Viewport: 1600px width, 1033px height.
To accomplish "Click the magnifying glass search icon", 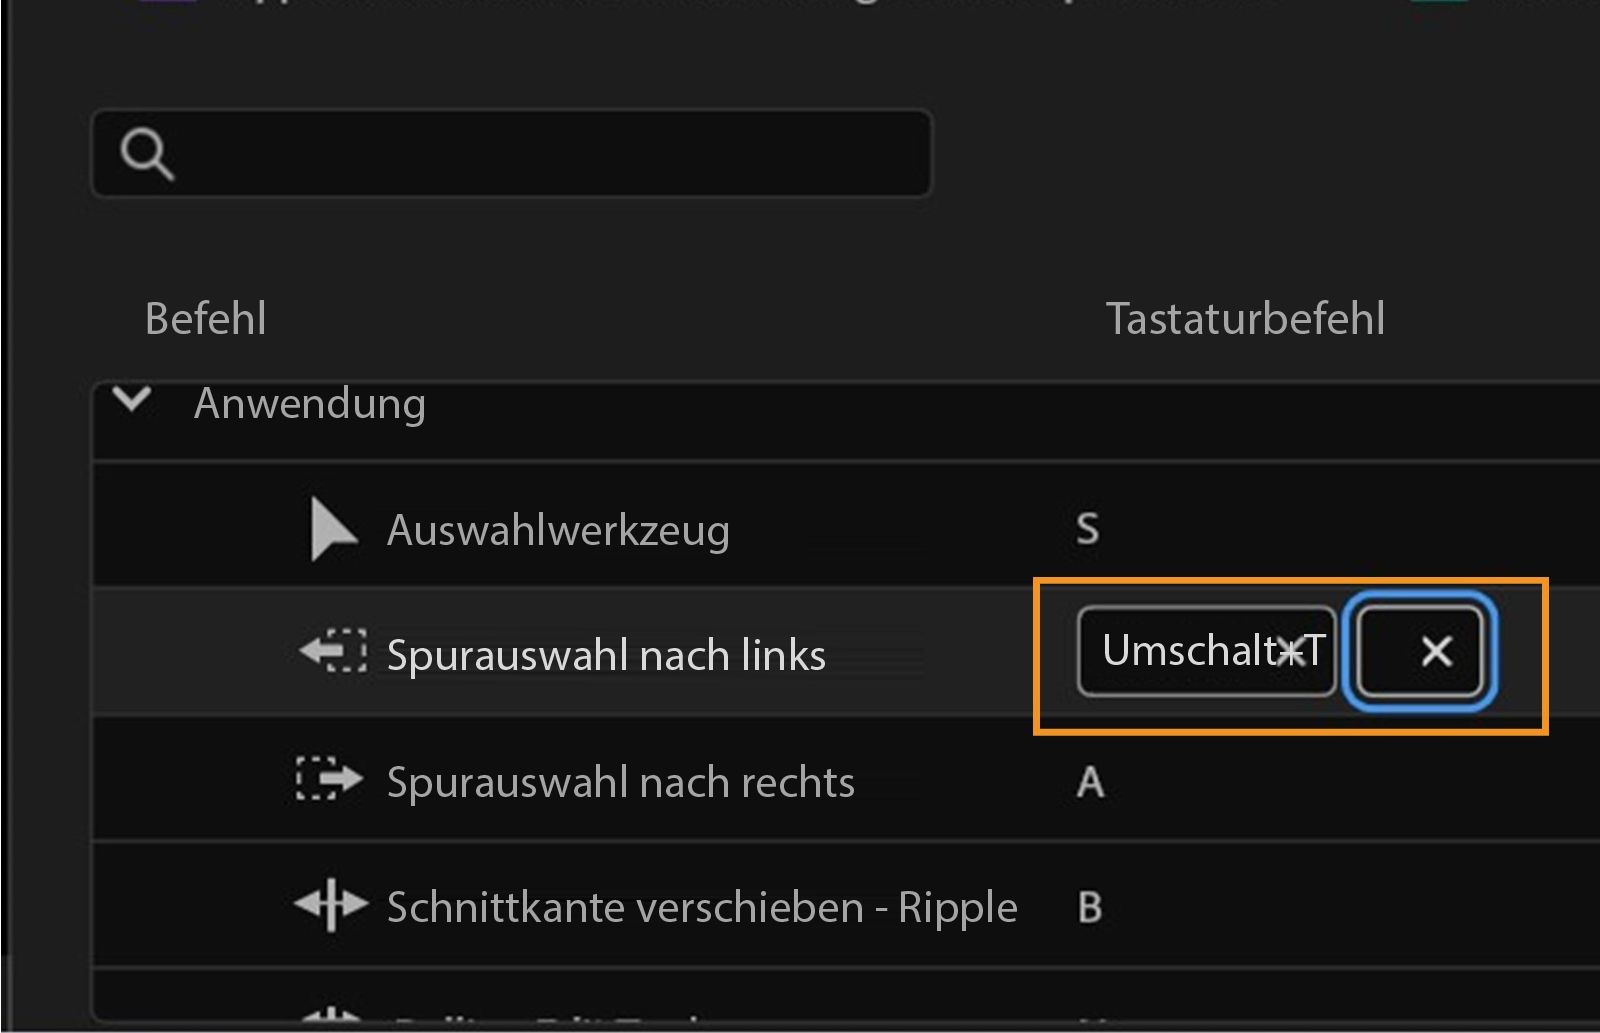I will tap(148, 154).
